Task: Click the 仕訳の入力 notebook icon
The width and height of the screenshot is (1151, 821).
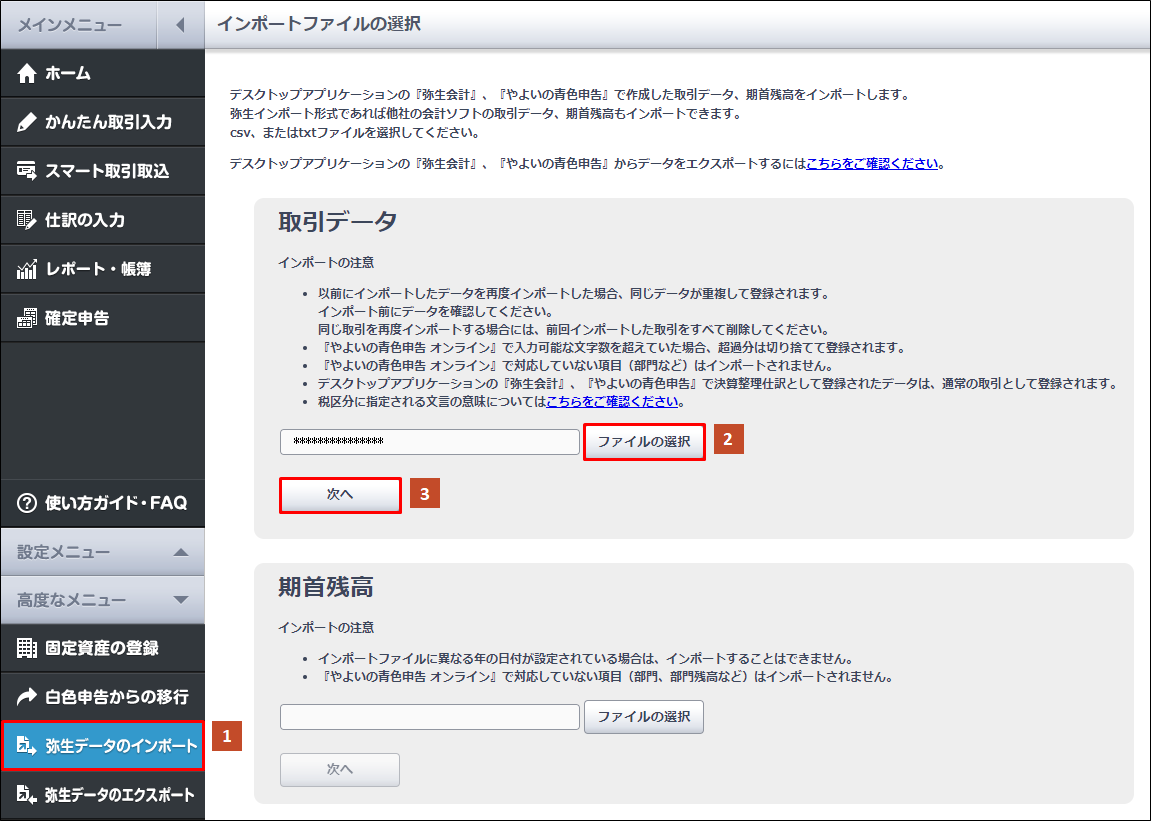Action: (26, 220)
